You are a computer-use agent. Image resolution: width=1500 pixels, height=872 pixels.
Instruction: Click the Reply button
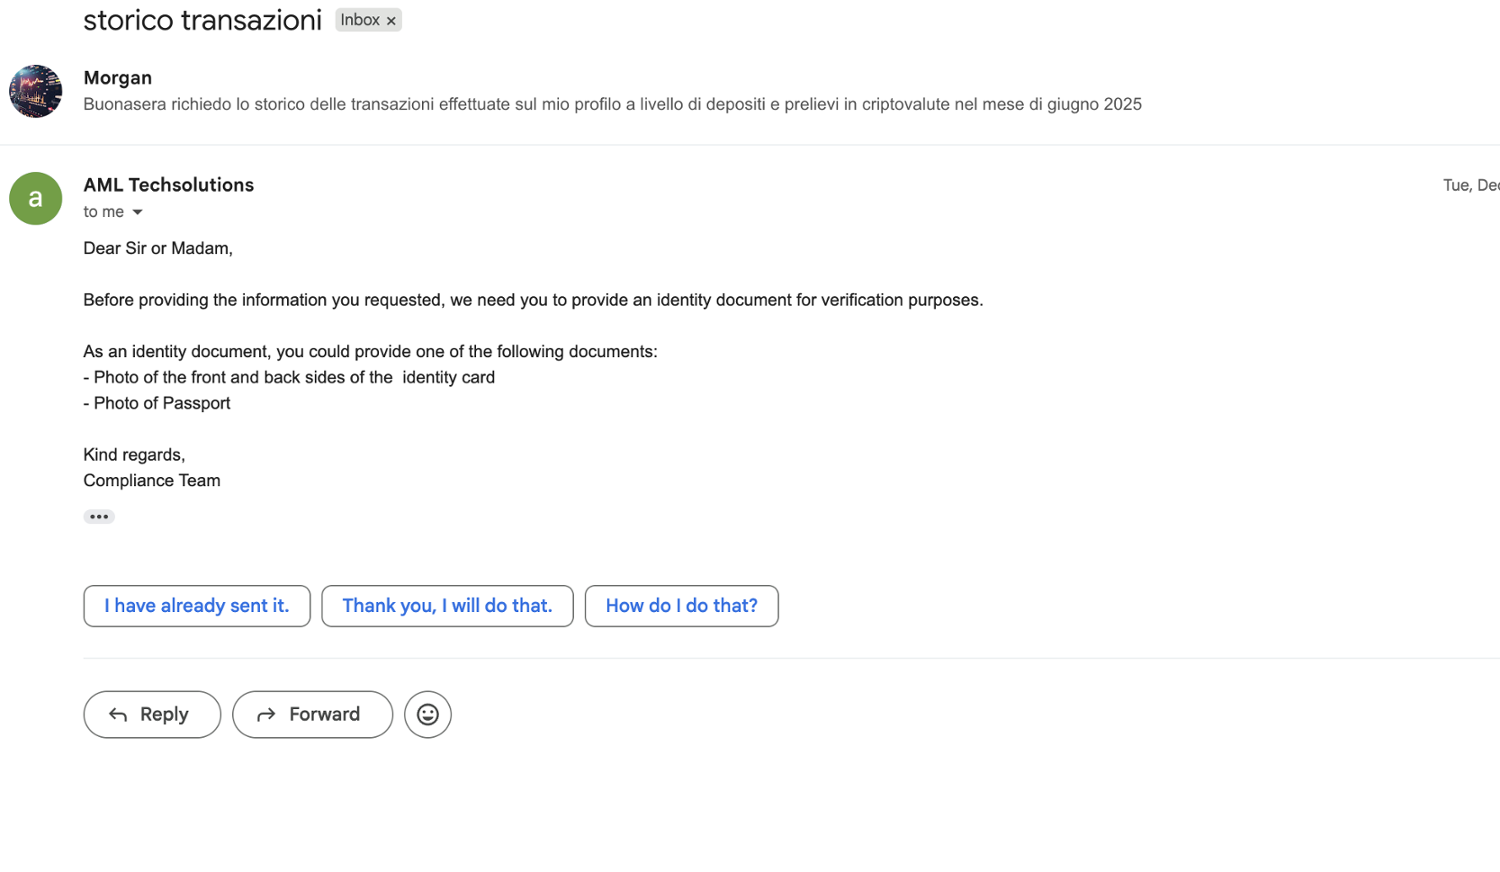pos(152,714)
